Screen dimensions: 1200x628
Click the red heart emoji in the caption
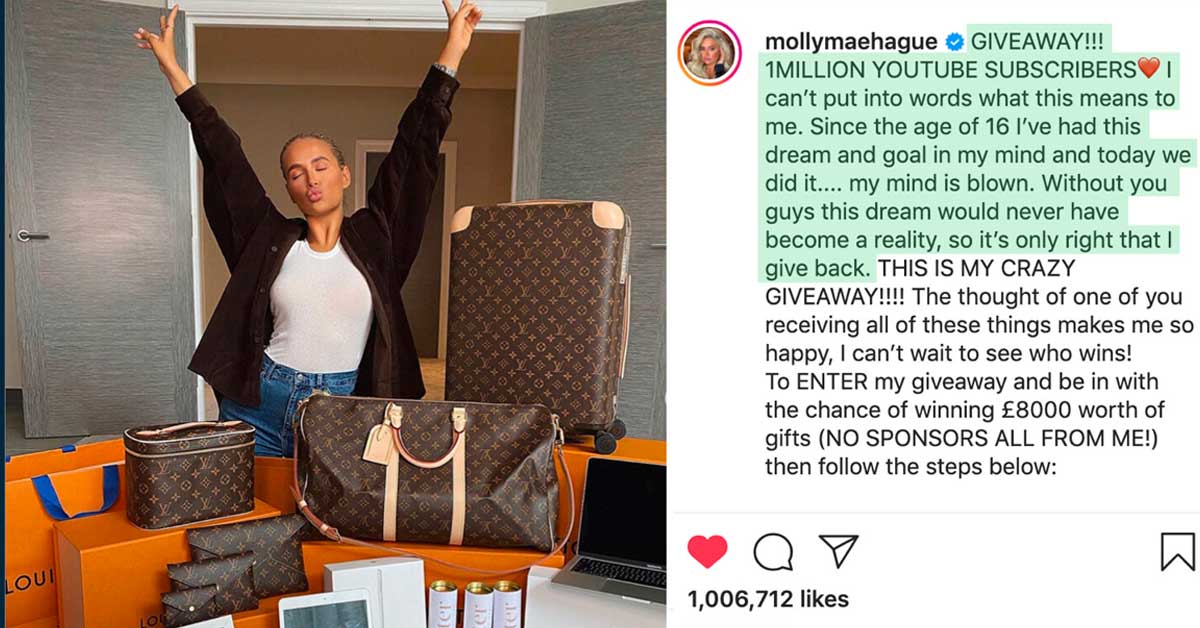(1148, 70)
